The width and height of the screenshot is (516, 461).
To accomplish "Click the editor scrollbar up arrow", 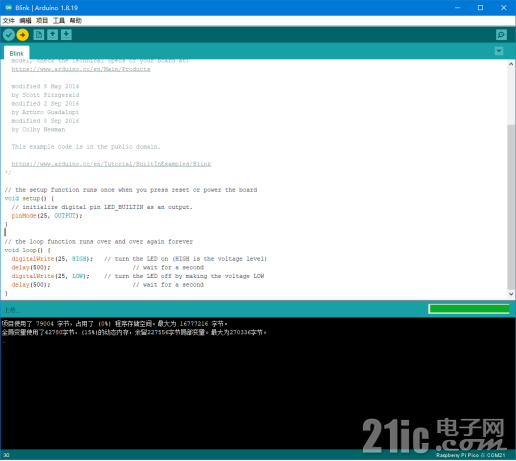I will (x=511, y=64).
